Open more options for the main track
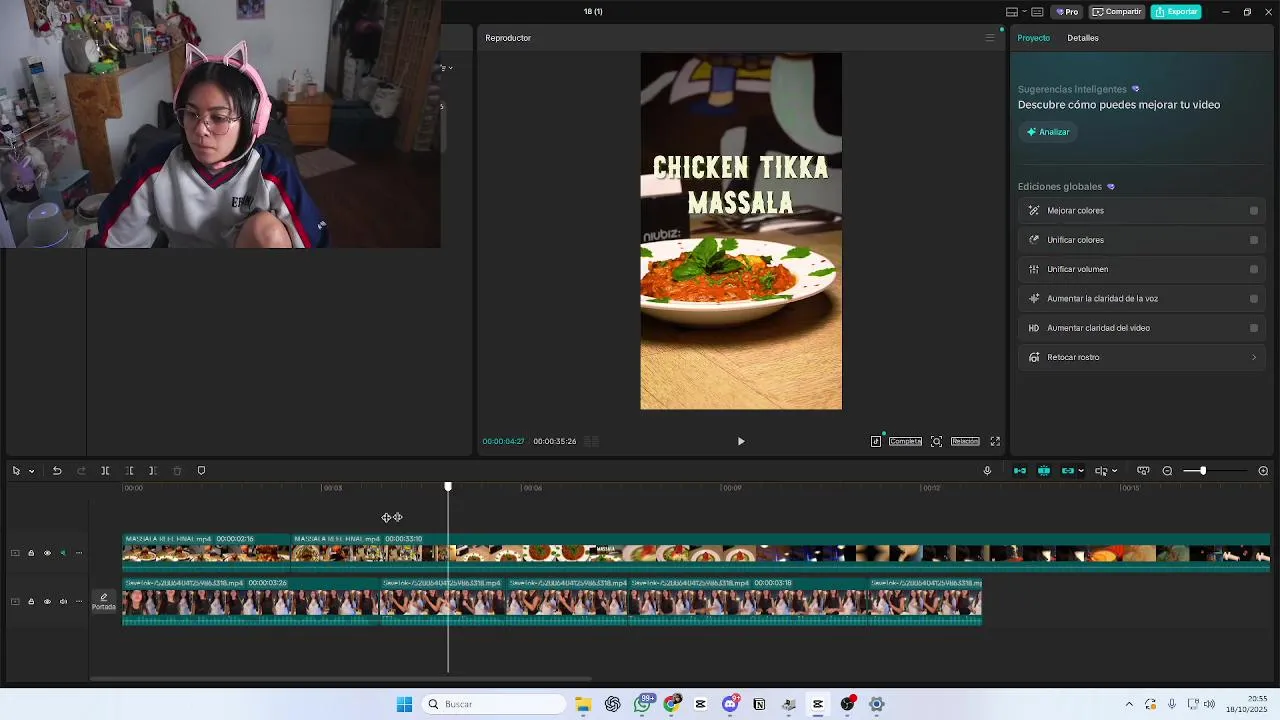Viewport: 1280px width, 720px height. [x=79, y=602]
